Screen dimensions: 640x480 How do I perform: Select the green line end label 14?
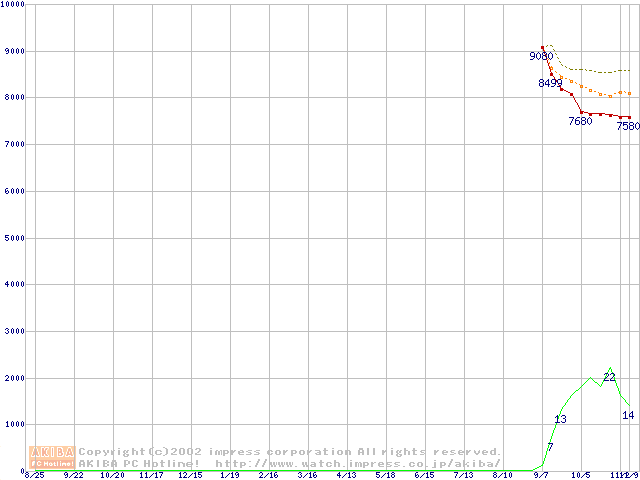click(x=628, y=415)
